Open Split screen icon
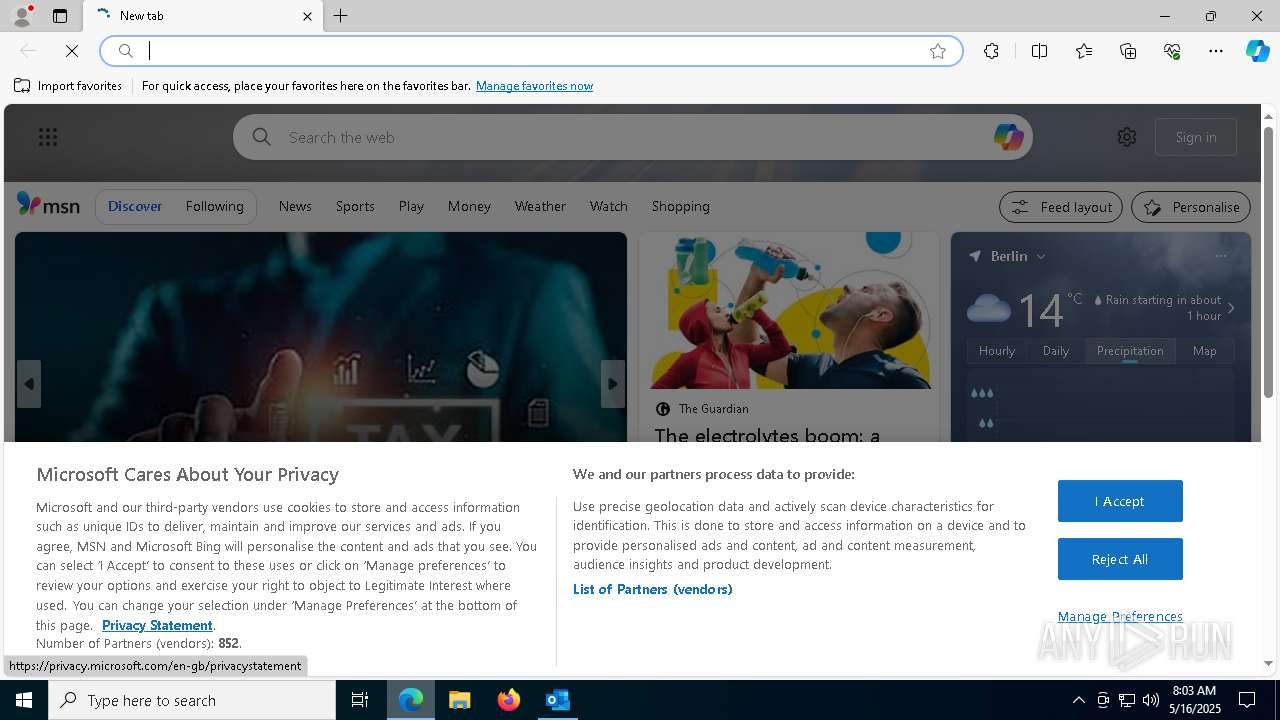This screenshot has width=1280, height=720. tap(1039, 51)
